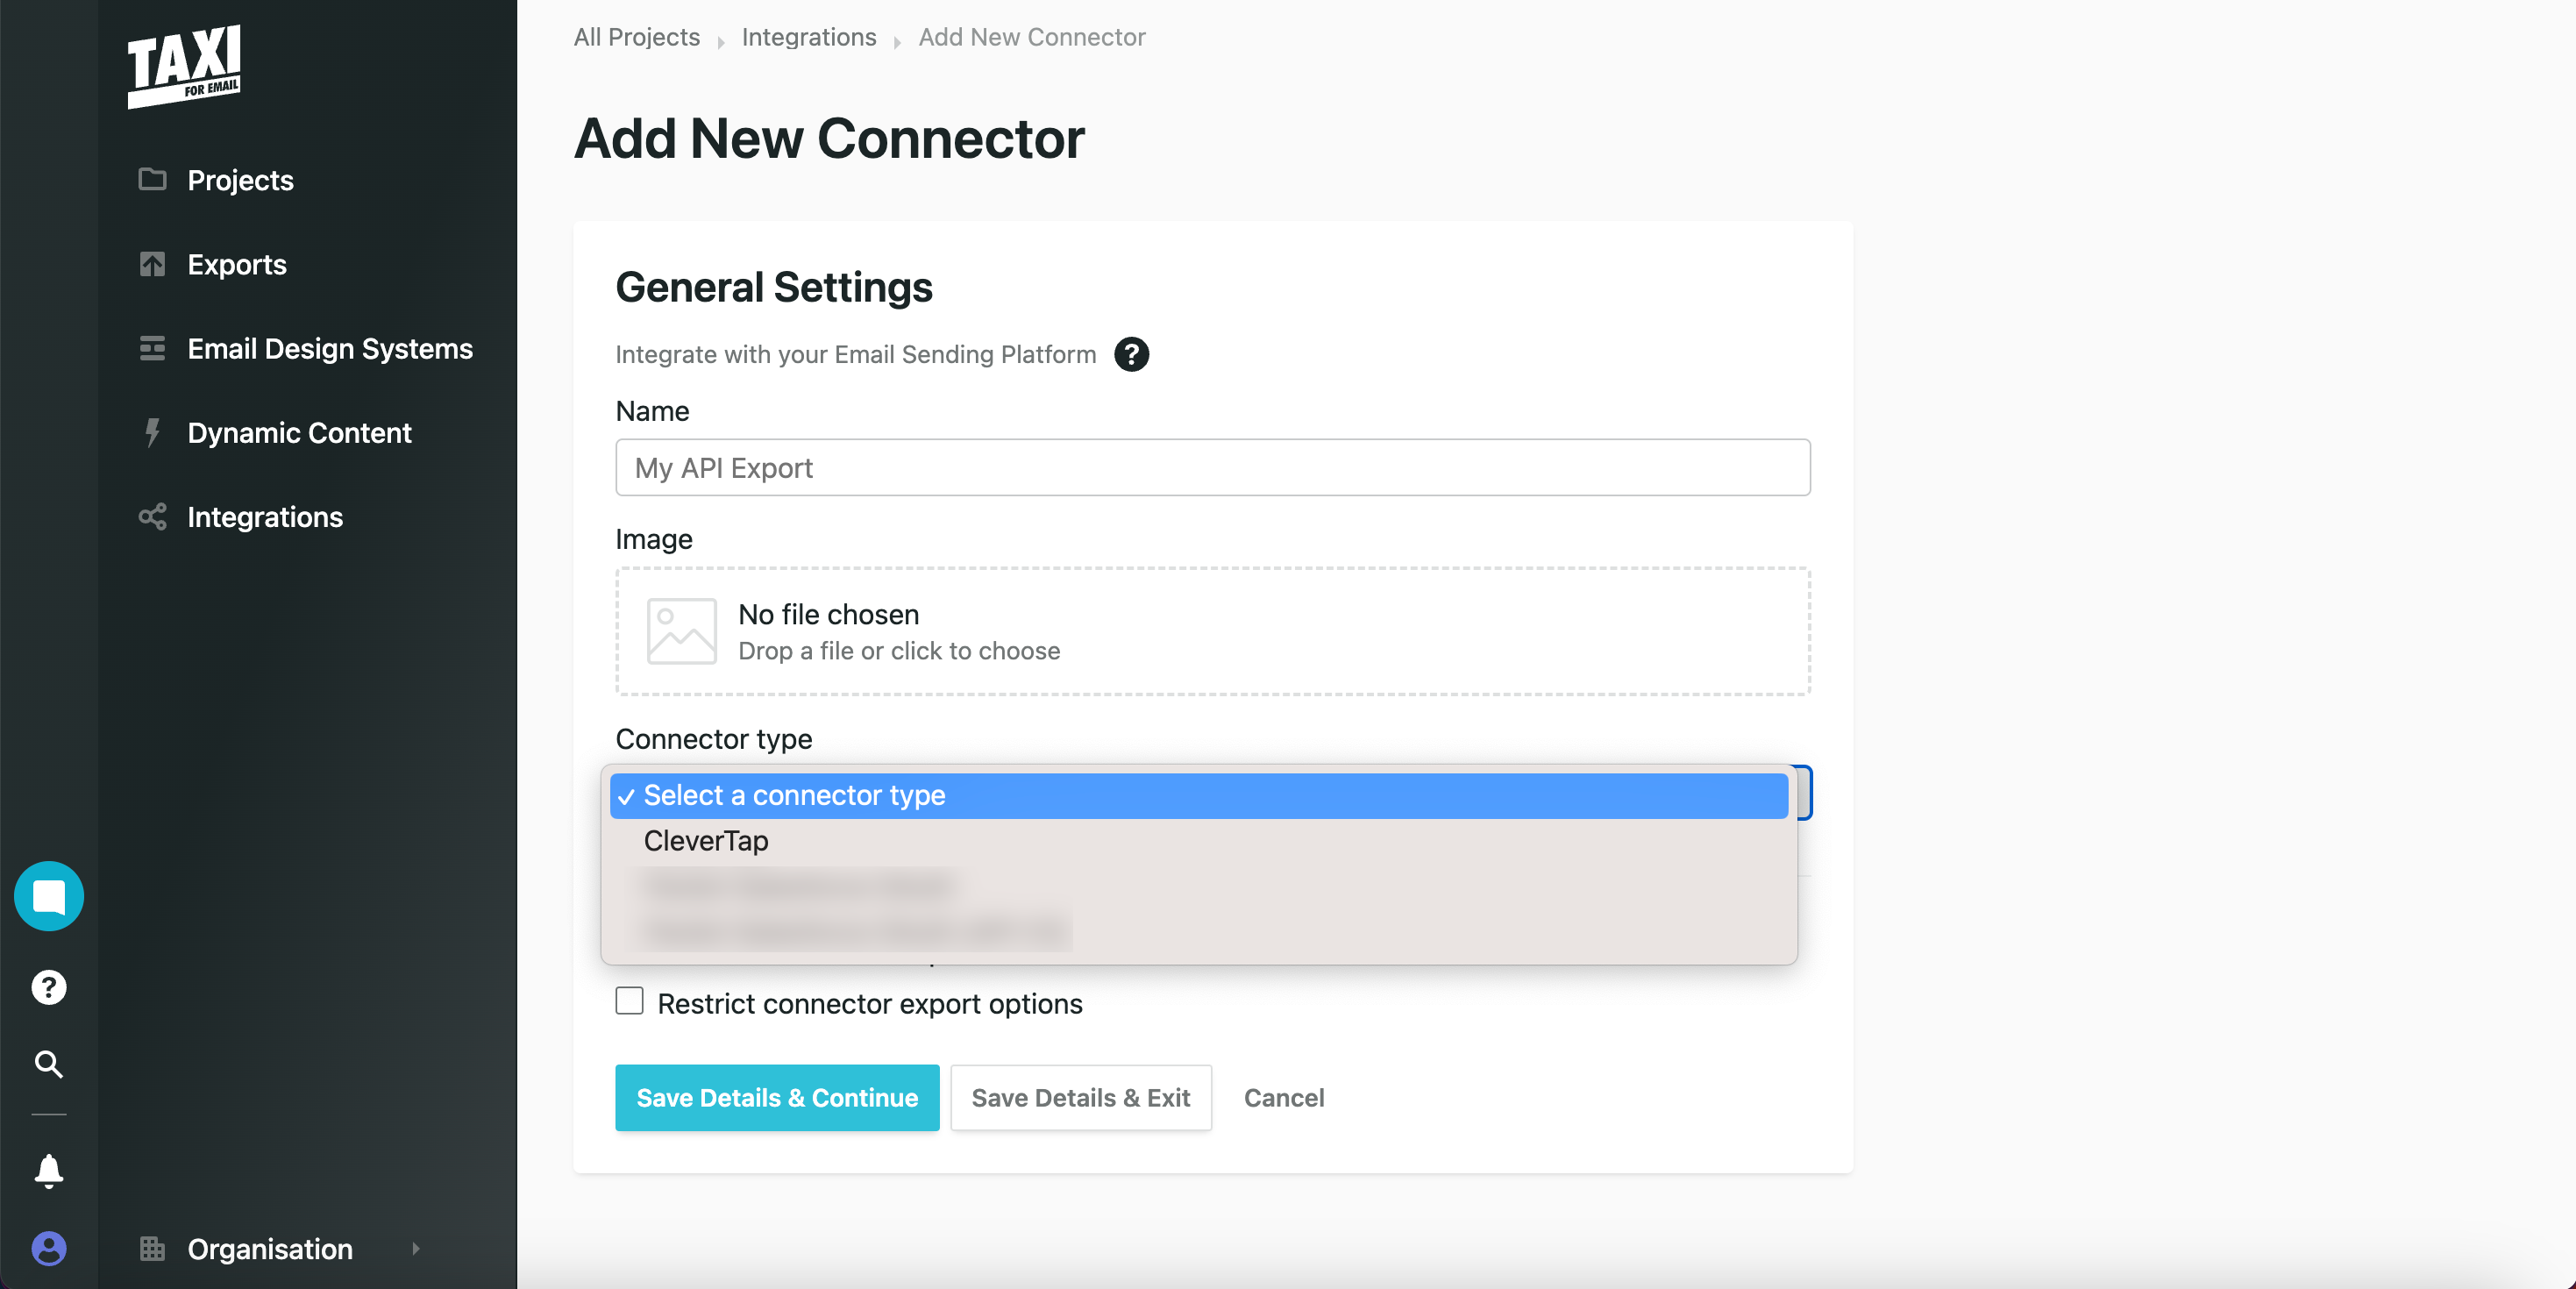Screen dimensions: 2576x1289
Task: Open Integrations menu item
Action: (x=265, y=517)
